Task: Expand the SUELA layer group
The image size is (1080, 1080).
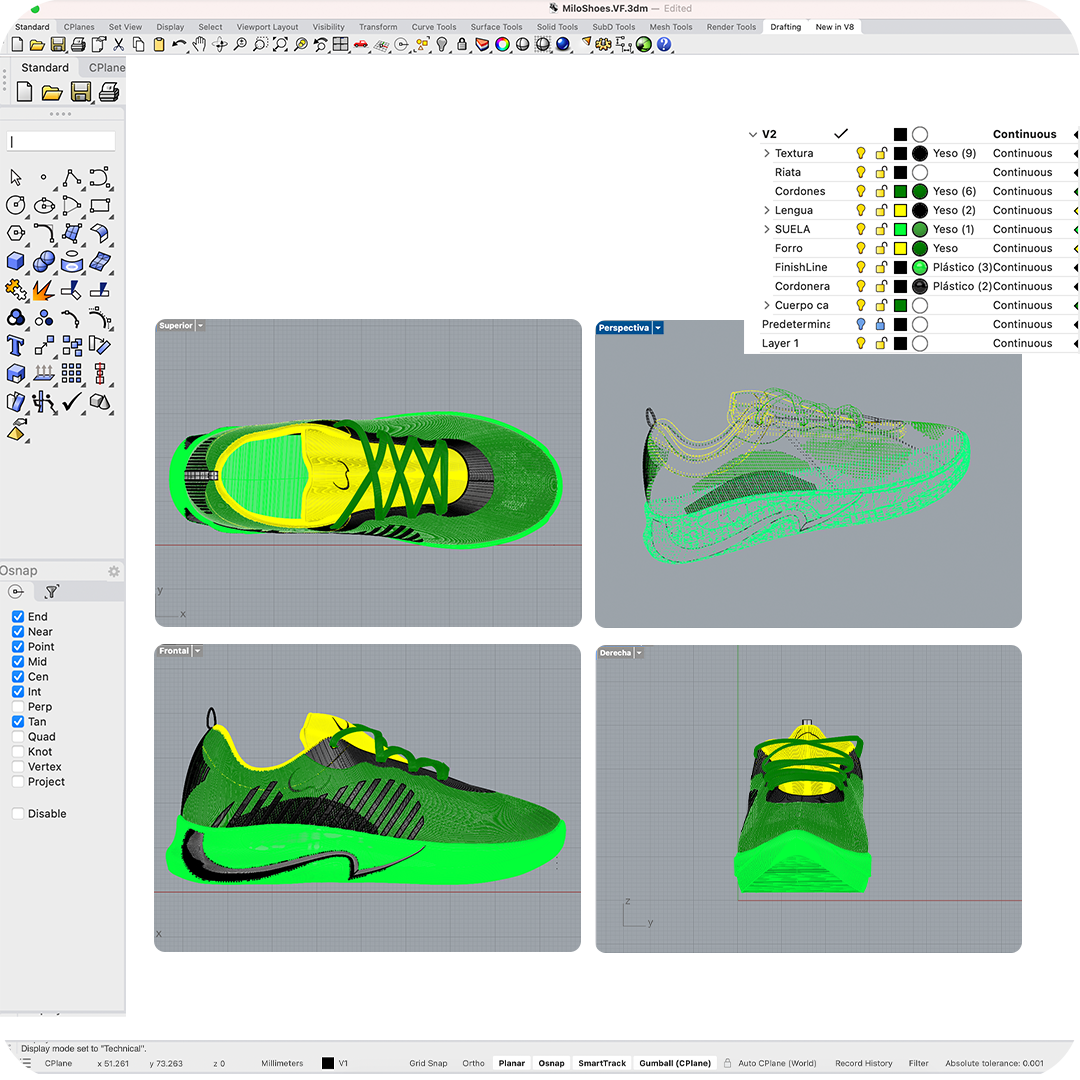Action: click(x=767, y=229)
